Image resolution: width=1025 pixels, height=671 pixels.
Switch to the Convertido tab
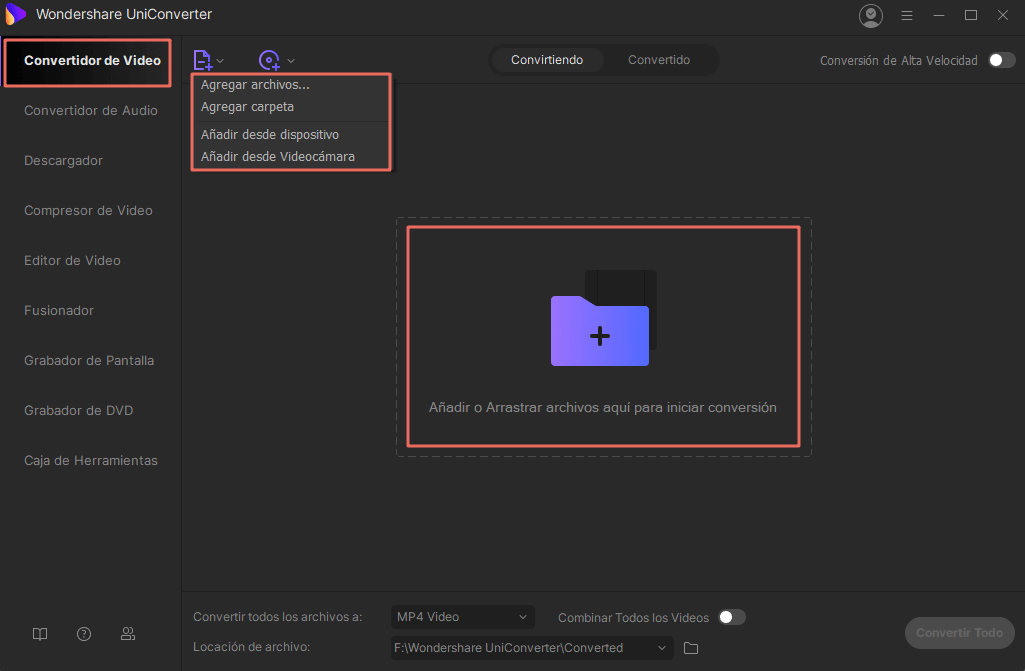pos(659,60)
